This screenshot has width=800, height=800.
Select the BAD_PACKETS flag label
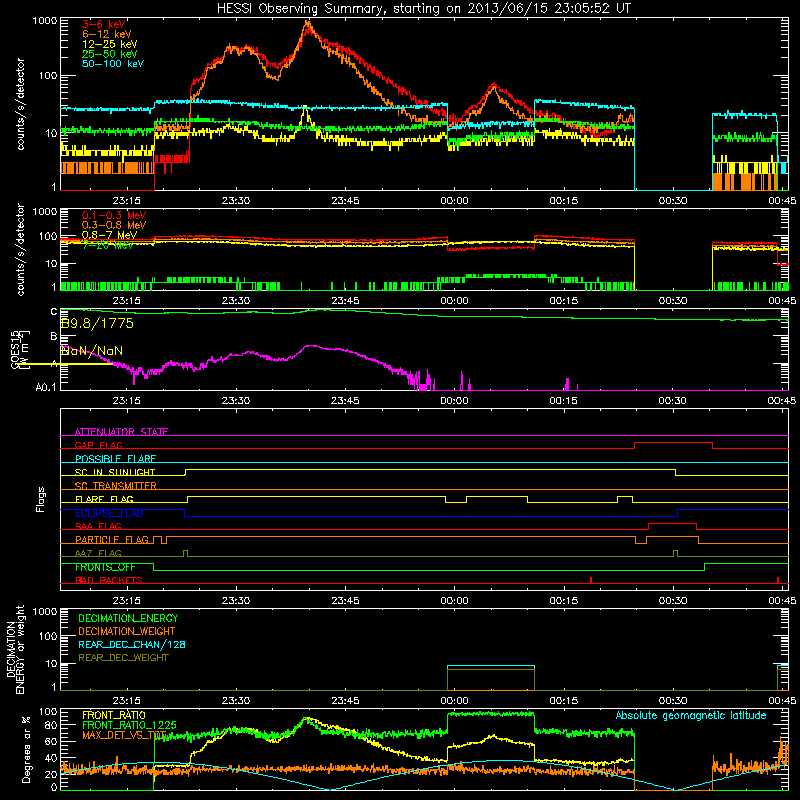tap(109, 581)
